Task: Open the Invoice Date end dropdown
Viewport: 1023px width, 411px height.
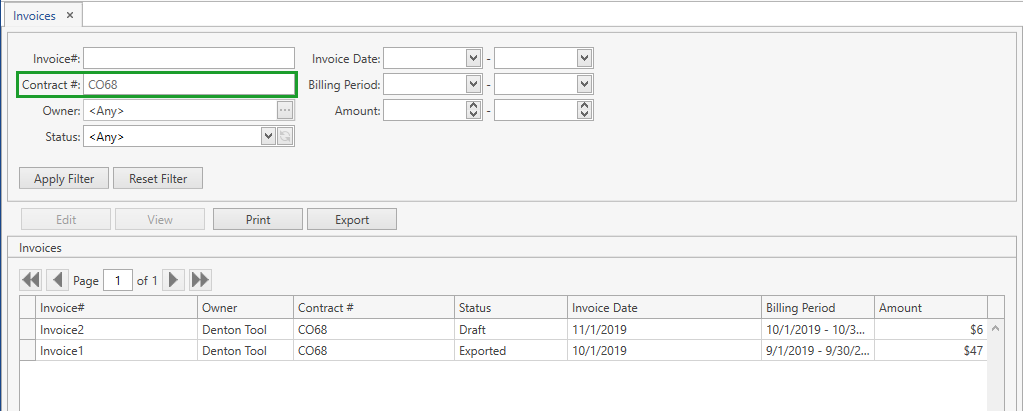Action: 585,59
